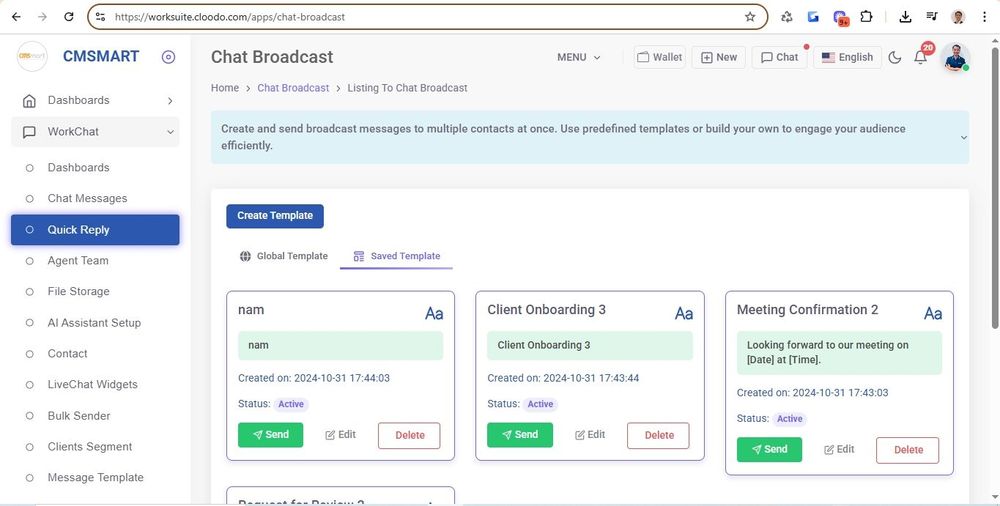Collapse the blue info banner chevron
1000x506 pixels.
(963, 138)
